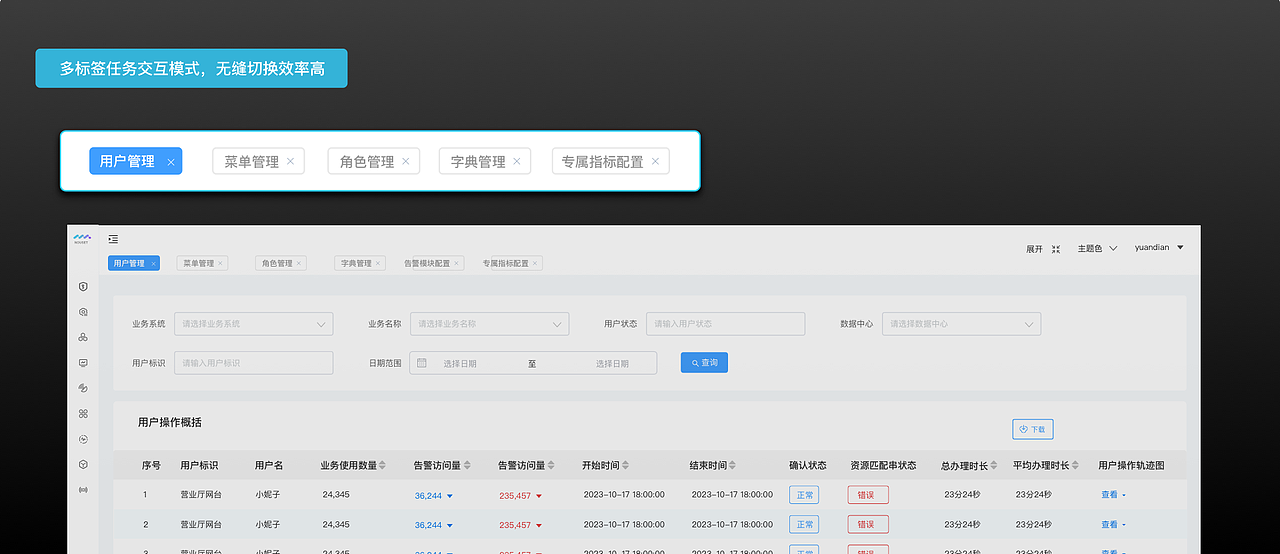Sort the 告警访问量 column beside 开始时间
1280x554 pixels.
551,465
